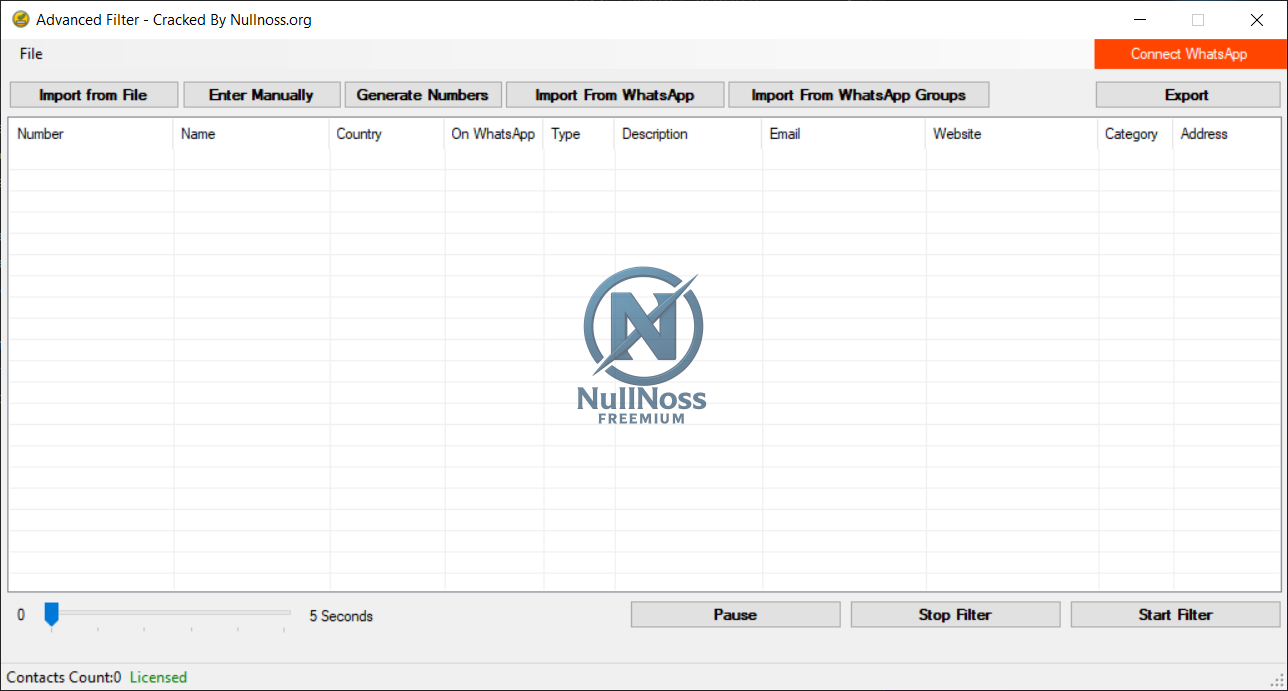Sort by the Country column header
The height and width of the screenshot is (691, 1288).
pos(387,134)
